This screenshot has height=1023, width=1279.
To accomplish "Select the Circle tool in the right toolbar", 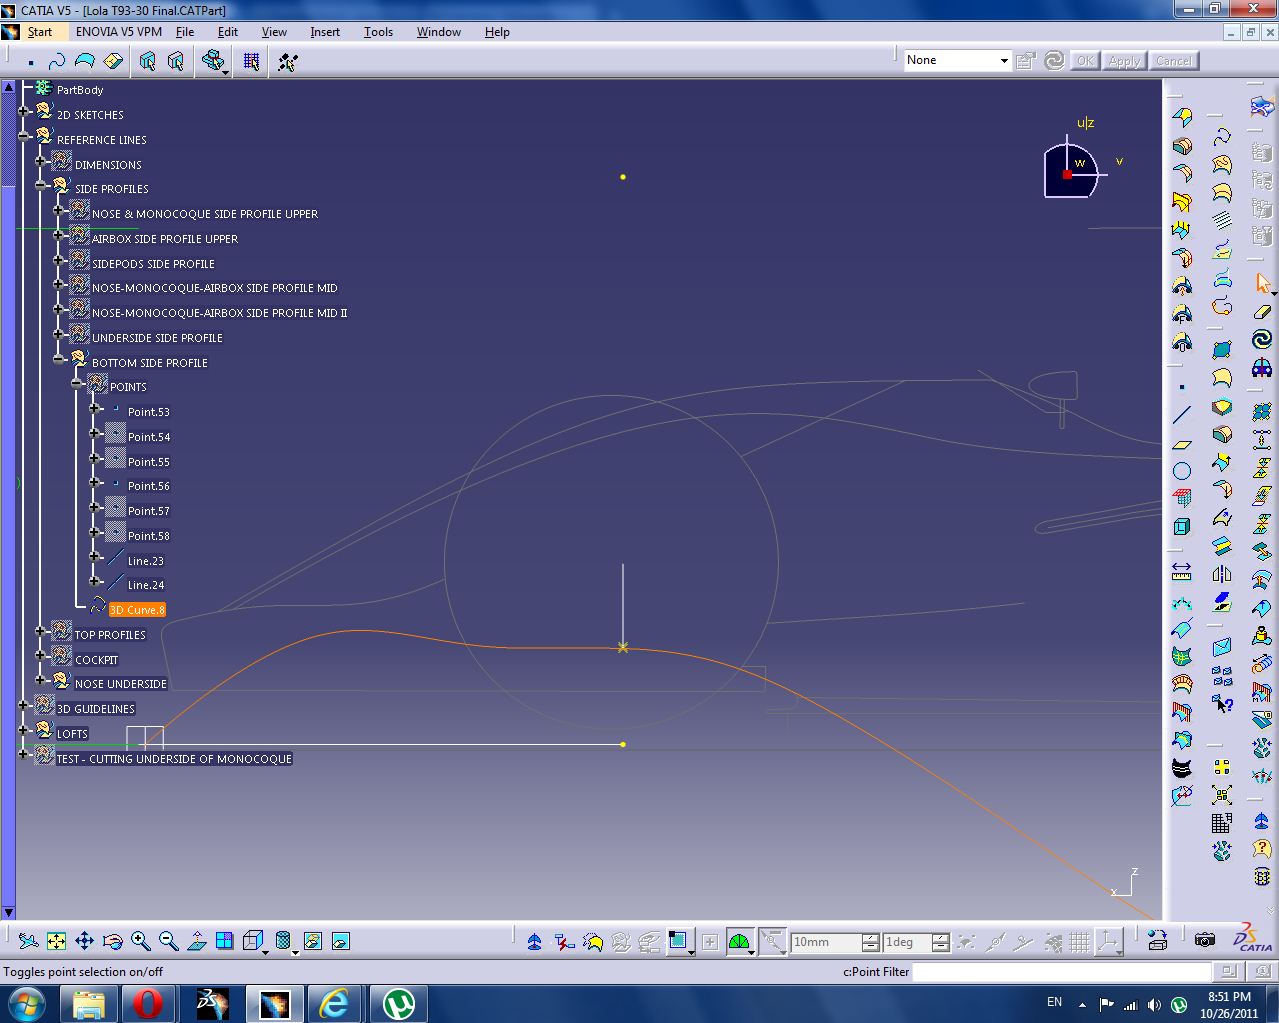I will click(x=1181, y=470).
